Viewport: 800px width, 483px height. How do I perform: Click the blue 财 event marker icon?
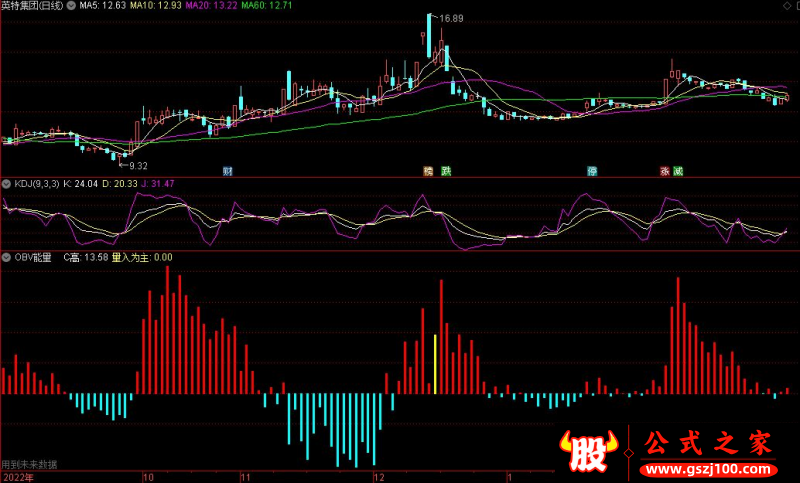pos(229,171)
